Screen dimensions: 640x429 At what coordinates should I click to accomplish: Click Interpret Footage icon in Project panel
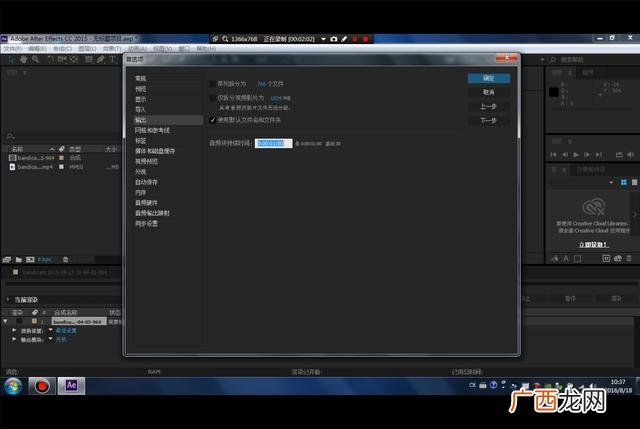[7, 260]
